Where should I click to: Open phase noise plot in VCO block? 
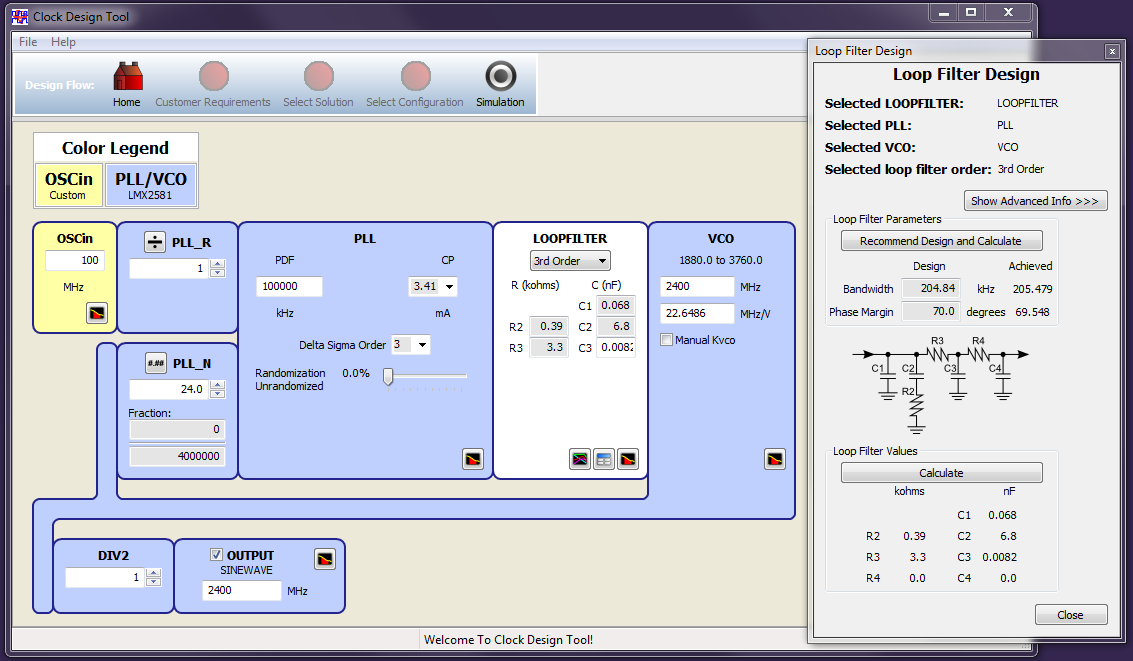775,459
